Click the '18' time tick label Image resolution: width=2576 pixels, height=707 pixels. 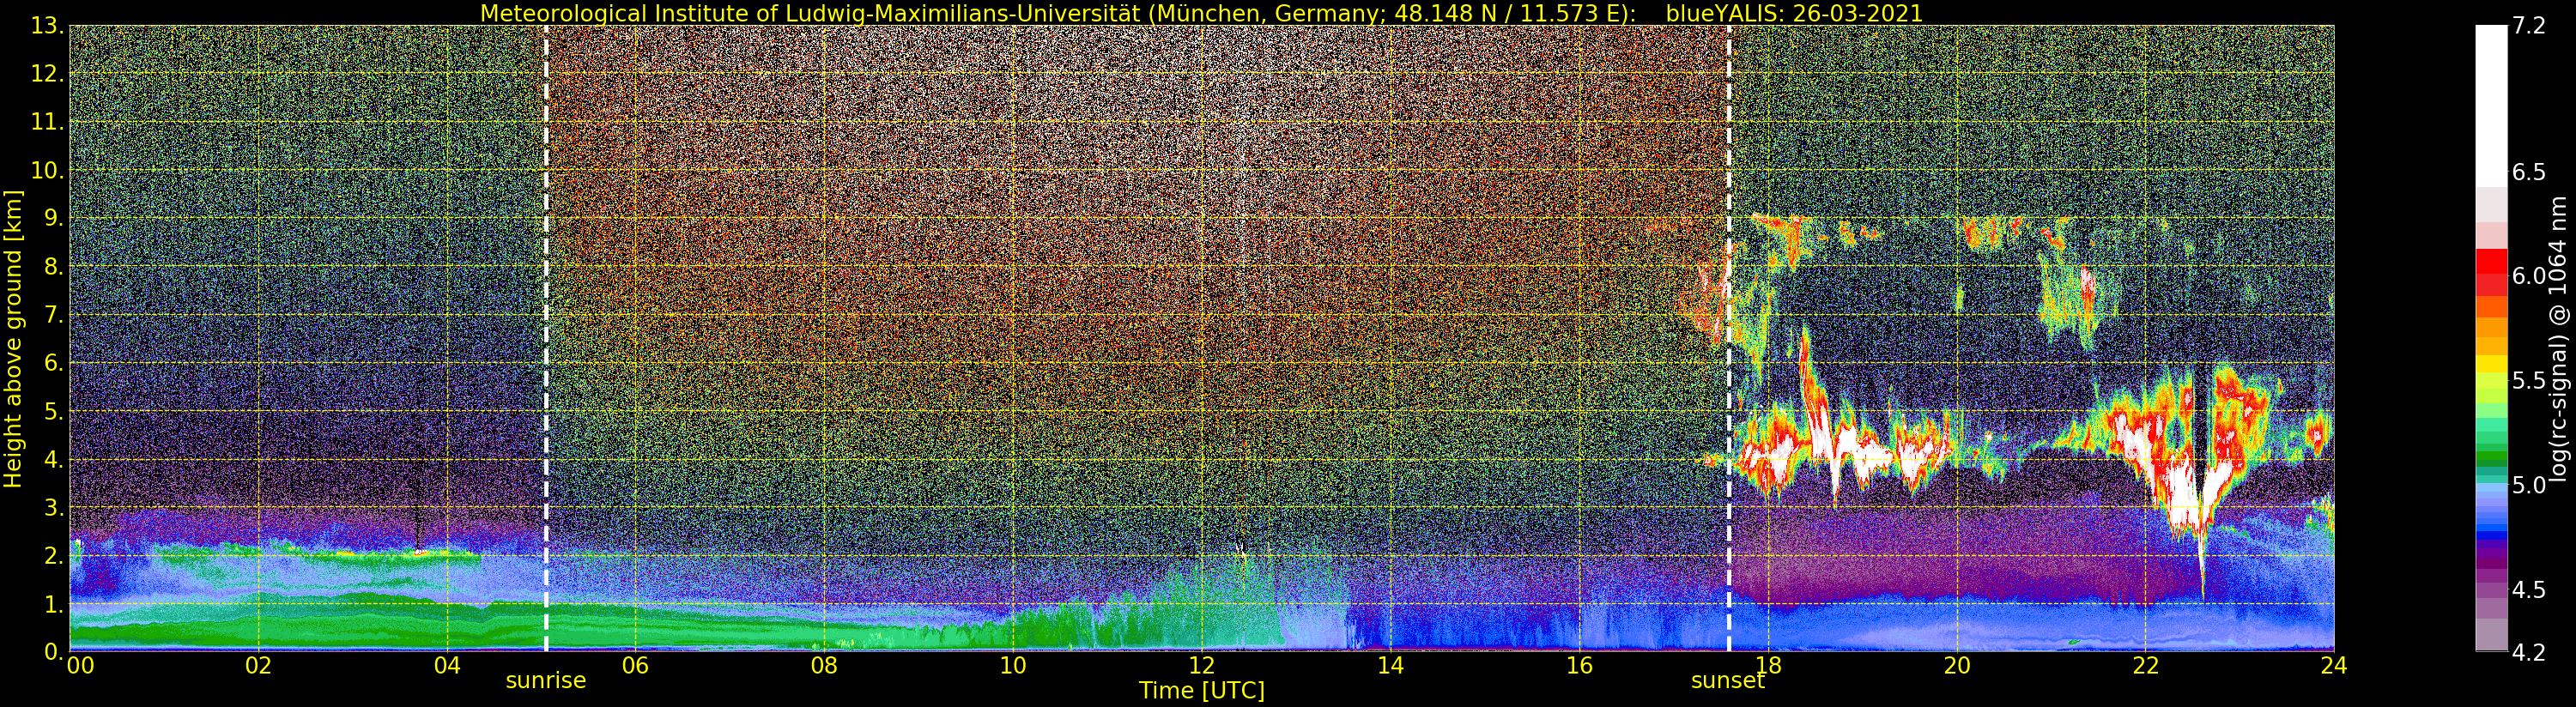(1768, 665)
